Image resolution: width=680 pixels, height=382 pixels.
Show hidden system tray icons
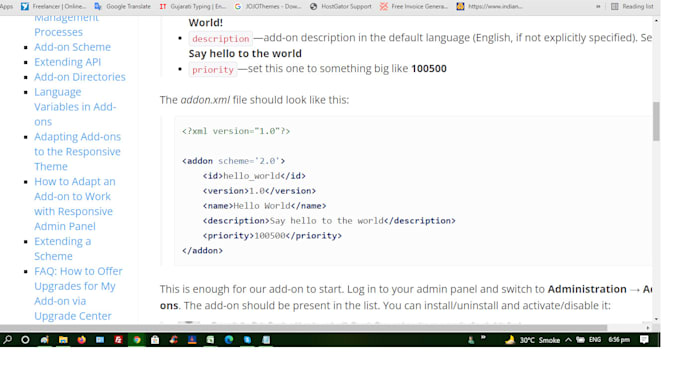coord(568,340)
